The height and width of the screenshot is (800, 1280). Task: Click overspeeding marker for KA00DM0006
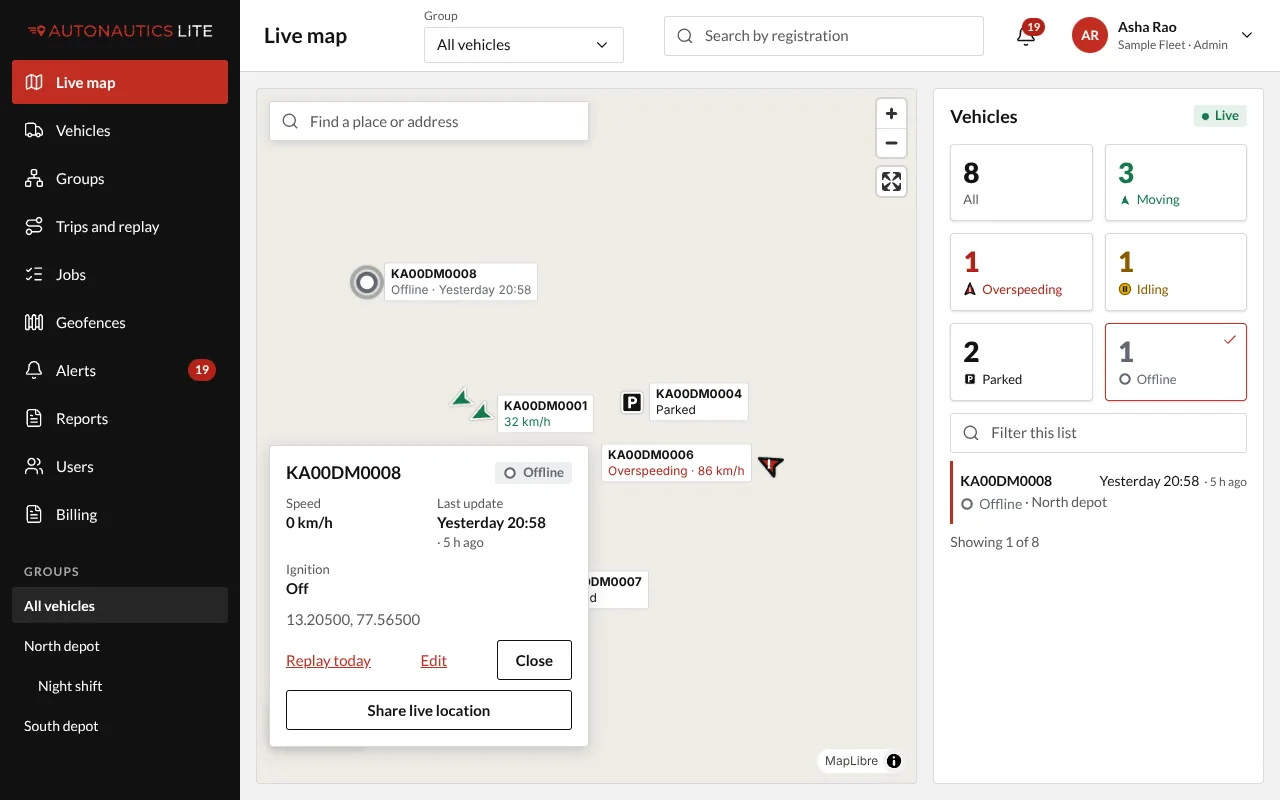pos(770,465)
